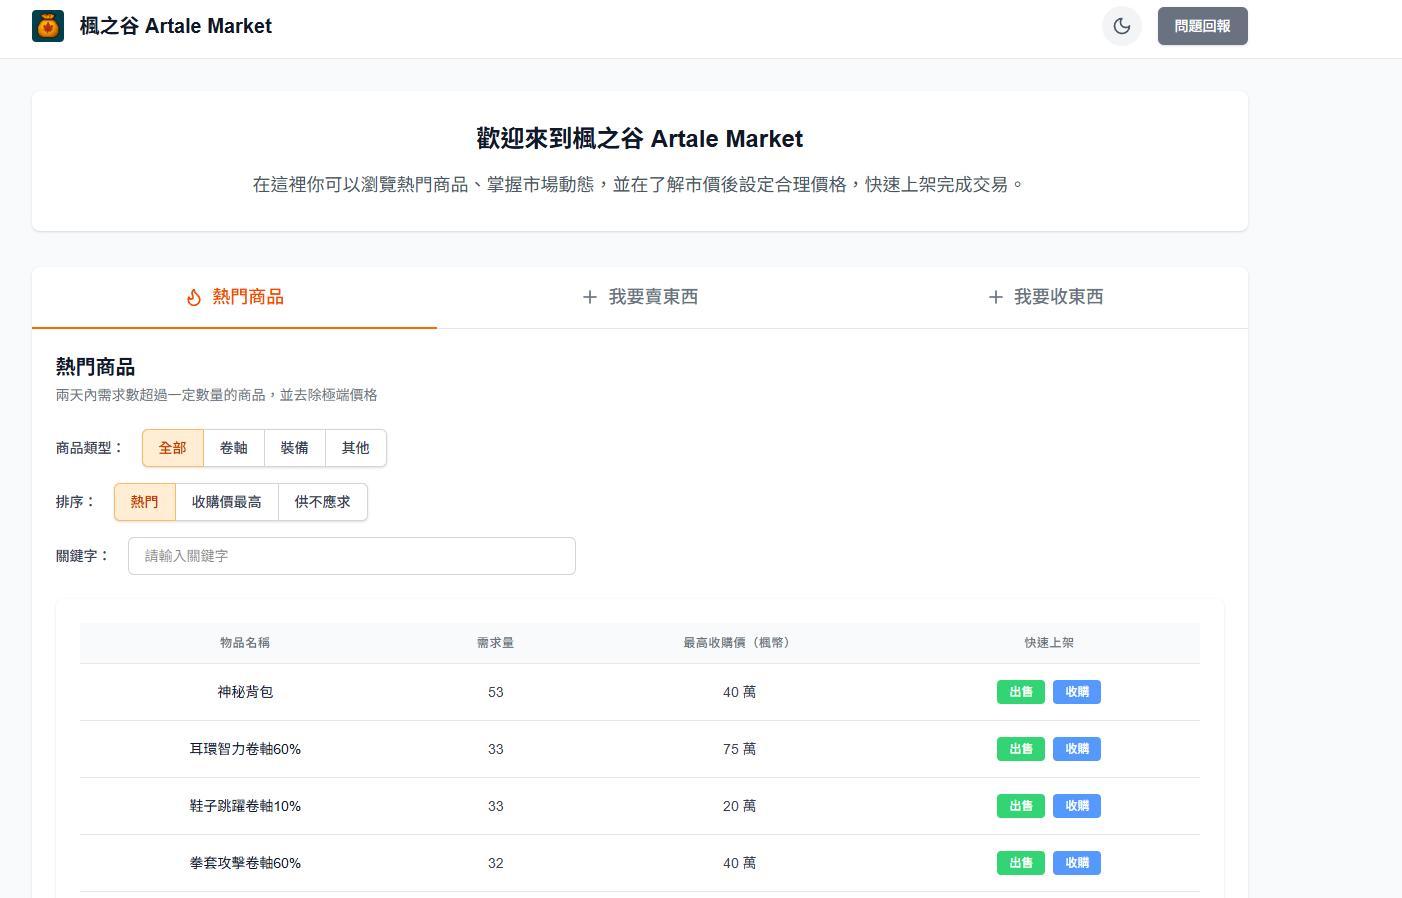This screenshot has width=1402, height=898.
Task: Sort list by 收購價最高
Action: (227, 502)
